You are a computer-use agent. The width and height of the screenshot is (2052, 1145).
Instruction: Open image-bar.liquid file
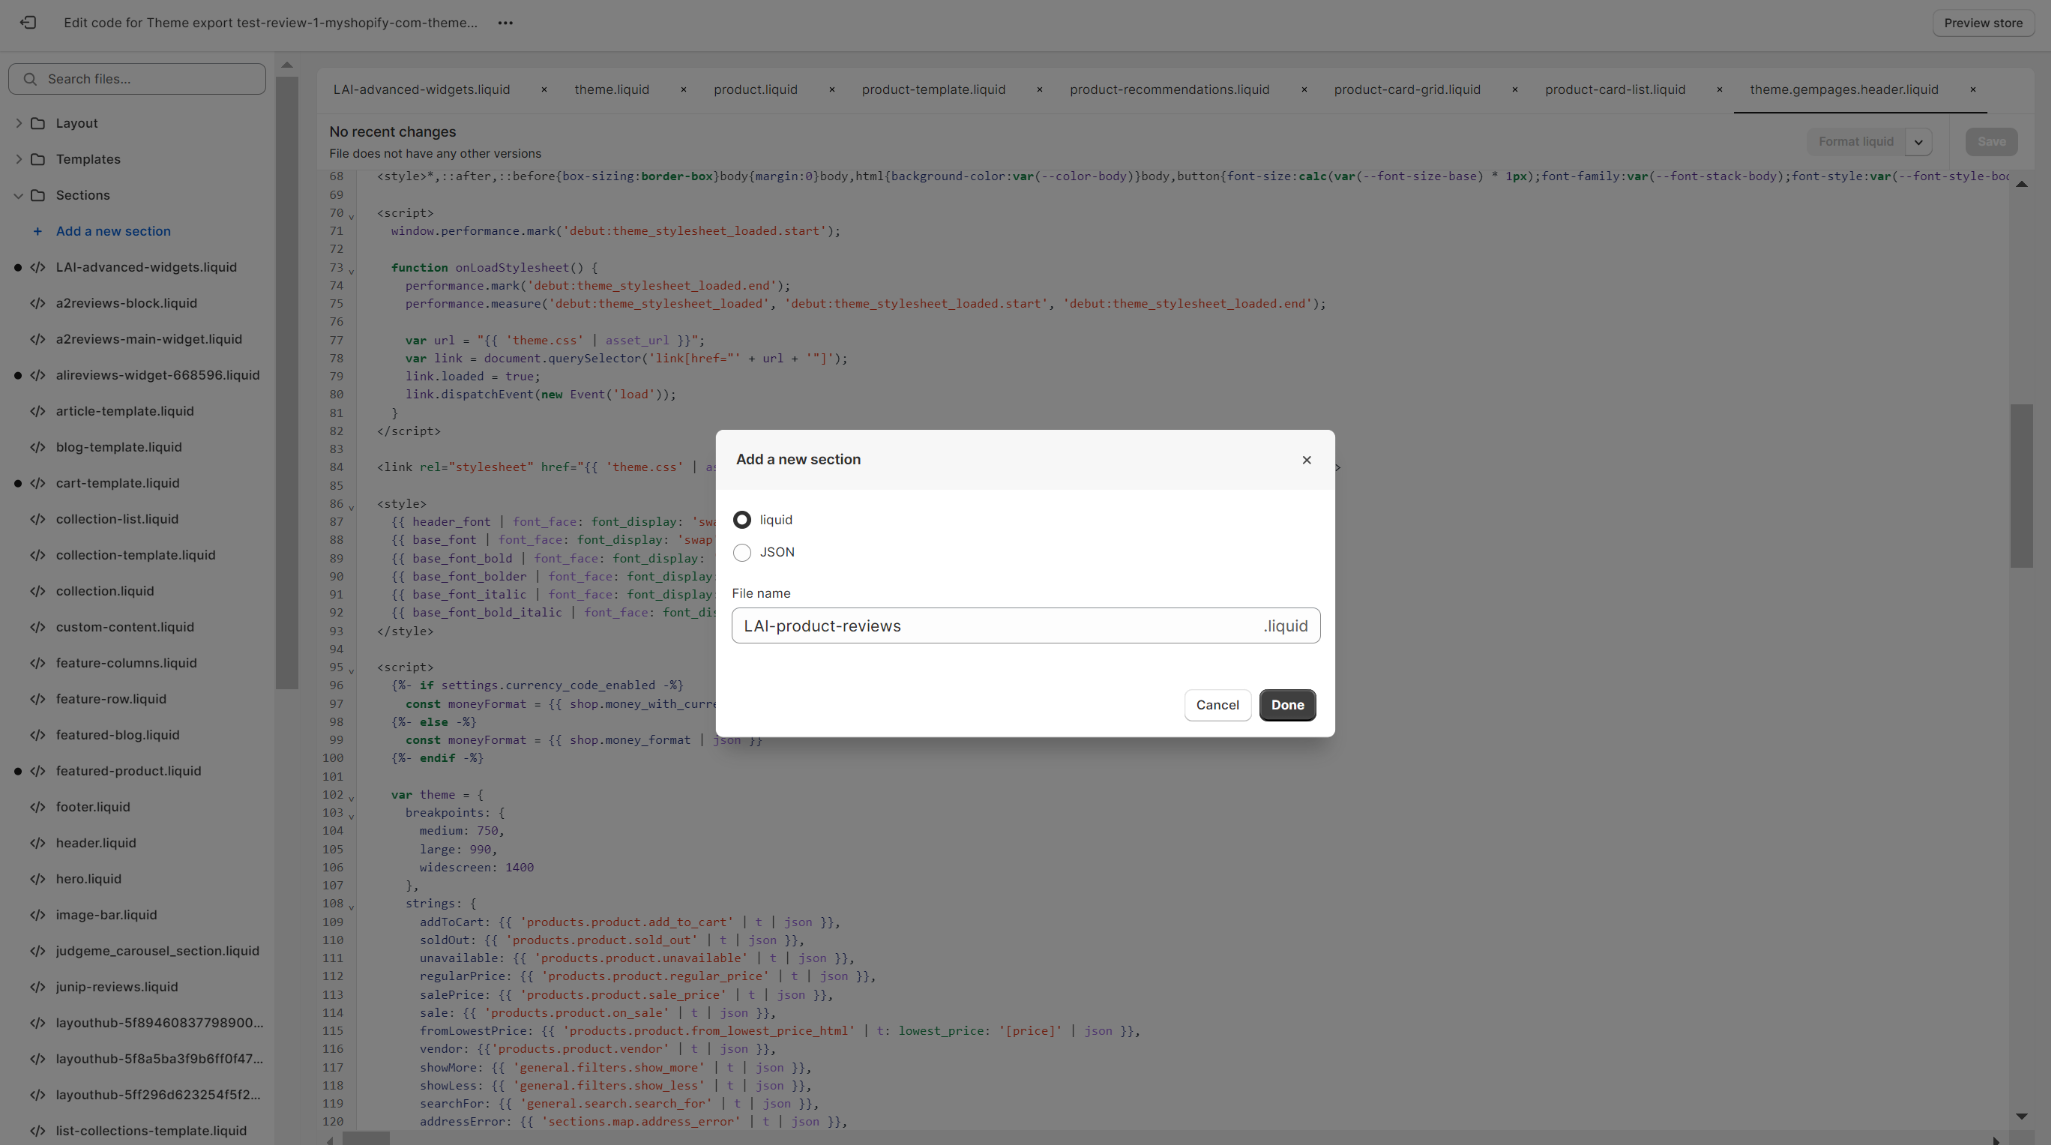106,915
